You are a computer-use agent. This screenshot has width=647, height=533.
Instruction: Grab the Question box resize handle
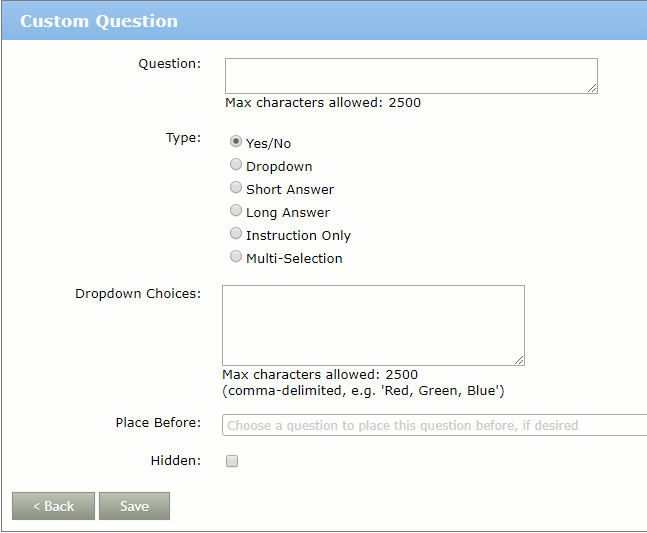coord(592,88)
